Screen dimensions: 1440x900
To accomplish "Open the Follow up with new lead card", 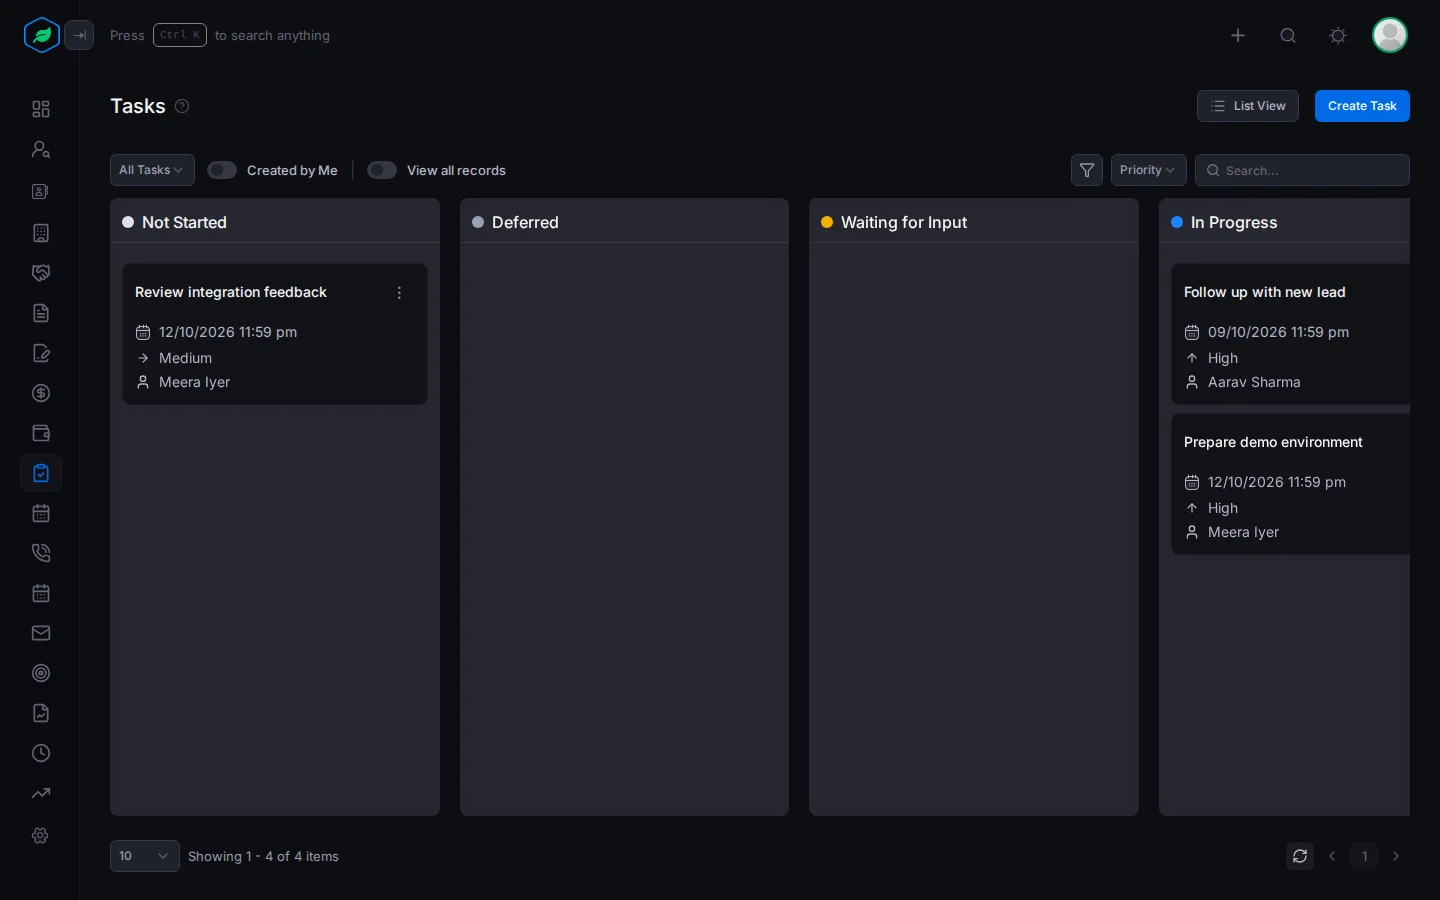I will pos(1291,334).
